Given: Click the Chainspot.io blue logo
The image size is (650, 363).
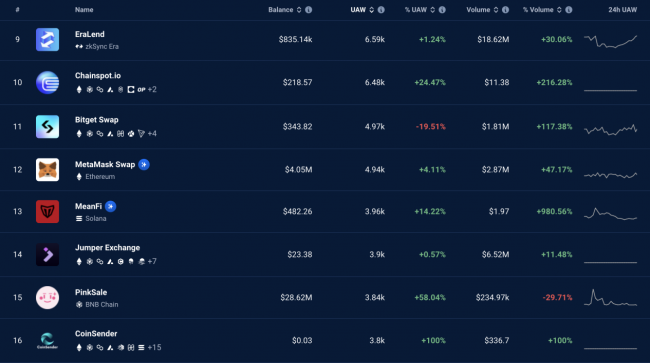Looking at the screenshot, I should click(x=47, y=82).
